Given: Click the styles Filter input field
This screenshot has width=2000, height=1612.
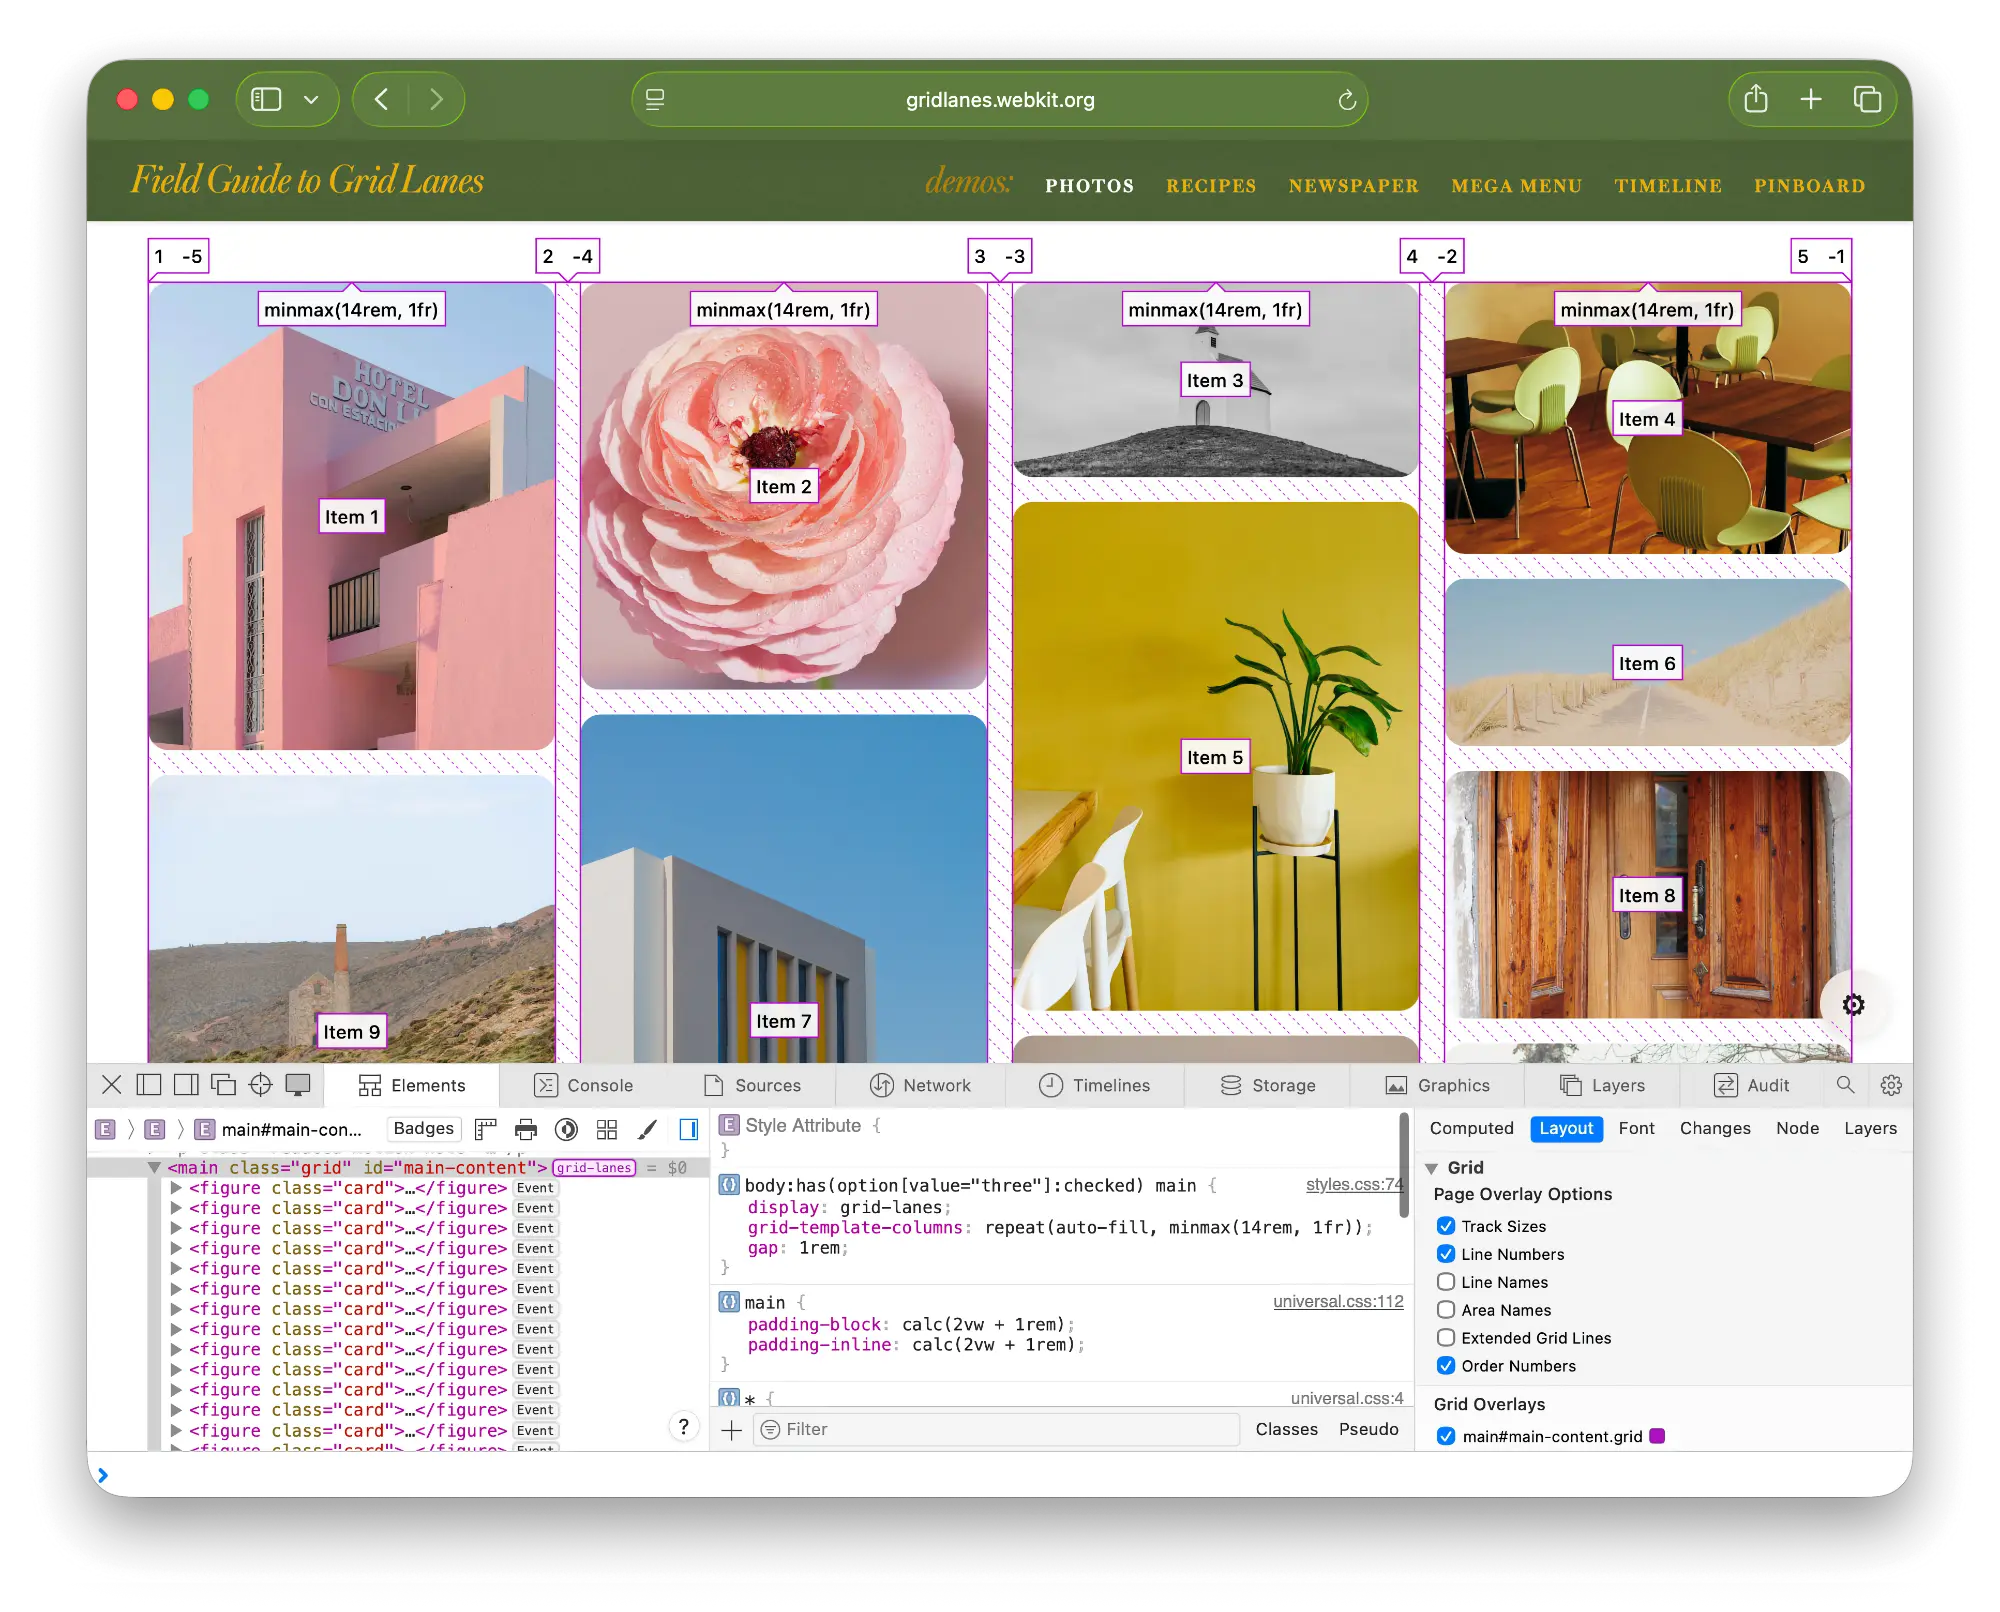Looking at the screenshot, I should (997, 1430).
